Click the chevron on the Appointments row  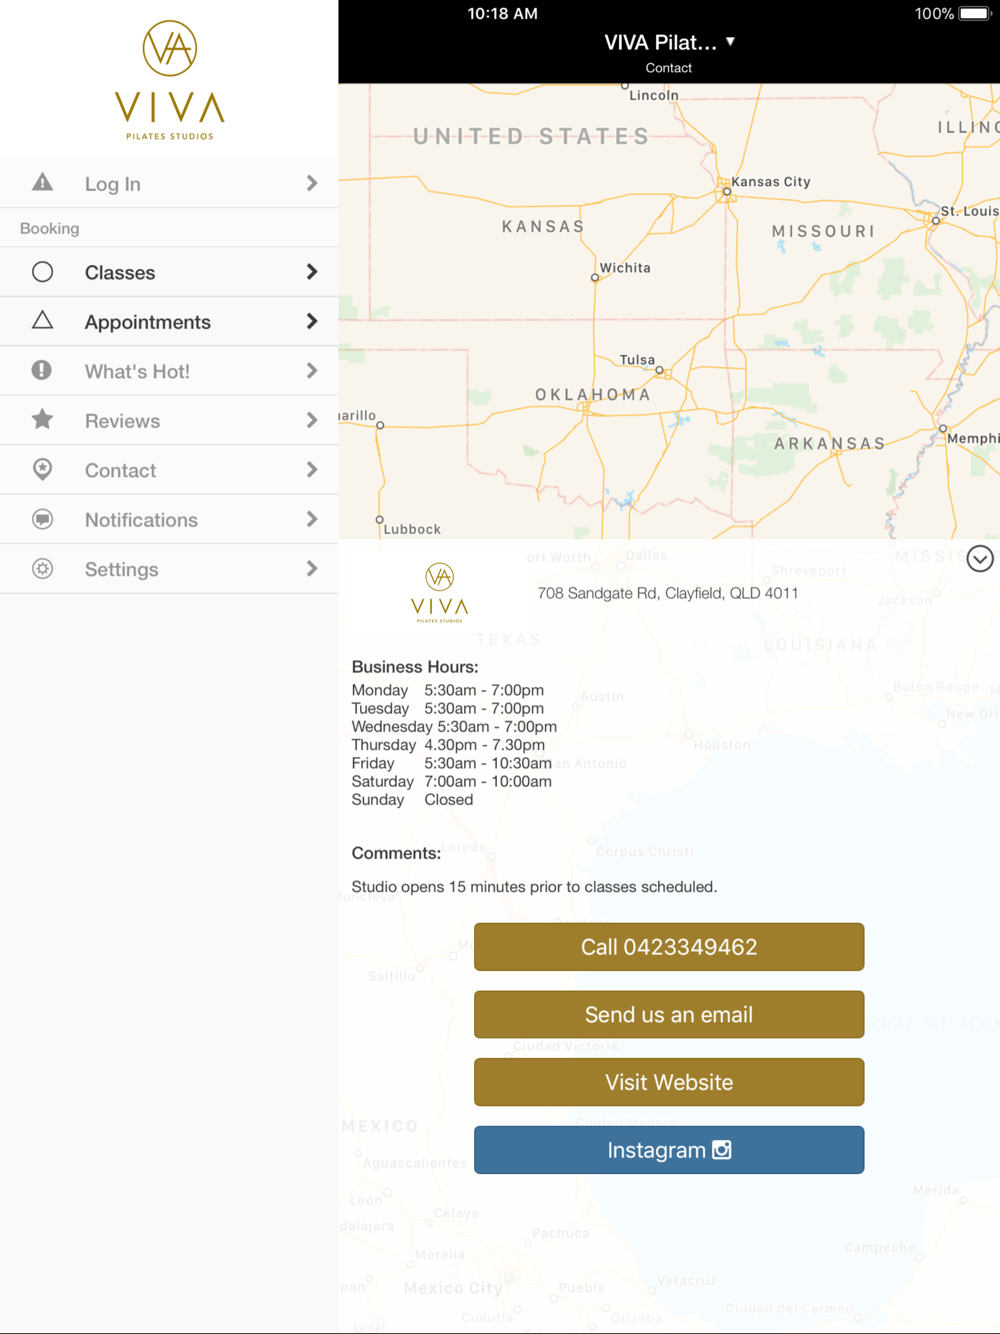tap(312, 322)
